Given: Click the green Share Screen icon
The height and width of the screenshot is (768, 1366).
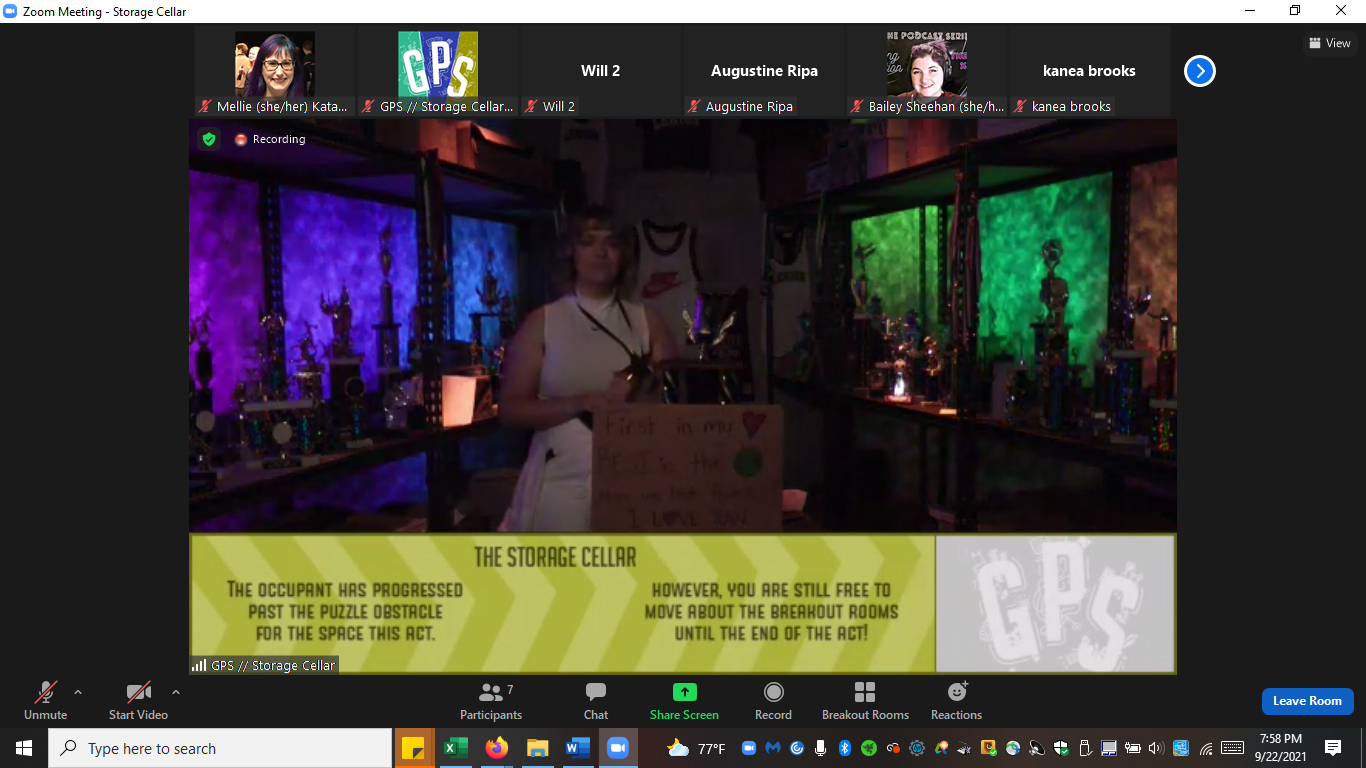Looking at the screenshot, I should pos(684,692).
